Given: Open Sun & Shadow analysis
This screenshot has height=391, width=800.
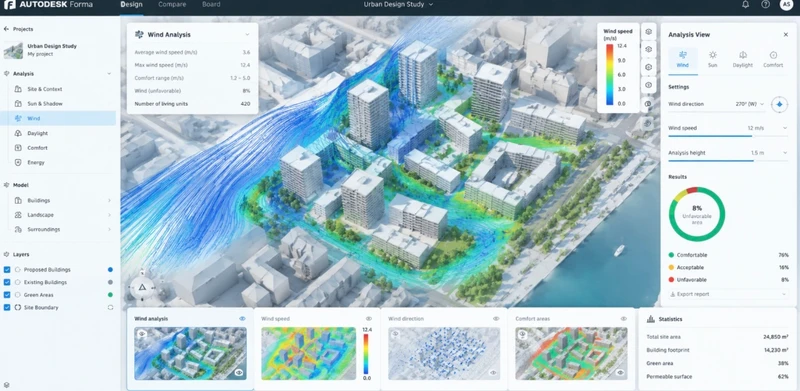Looking at the screenshot, I should [58, 104].
